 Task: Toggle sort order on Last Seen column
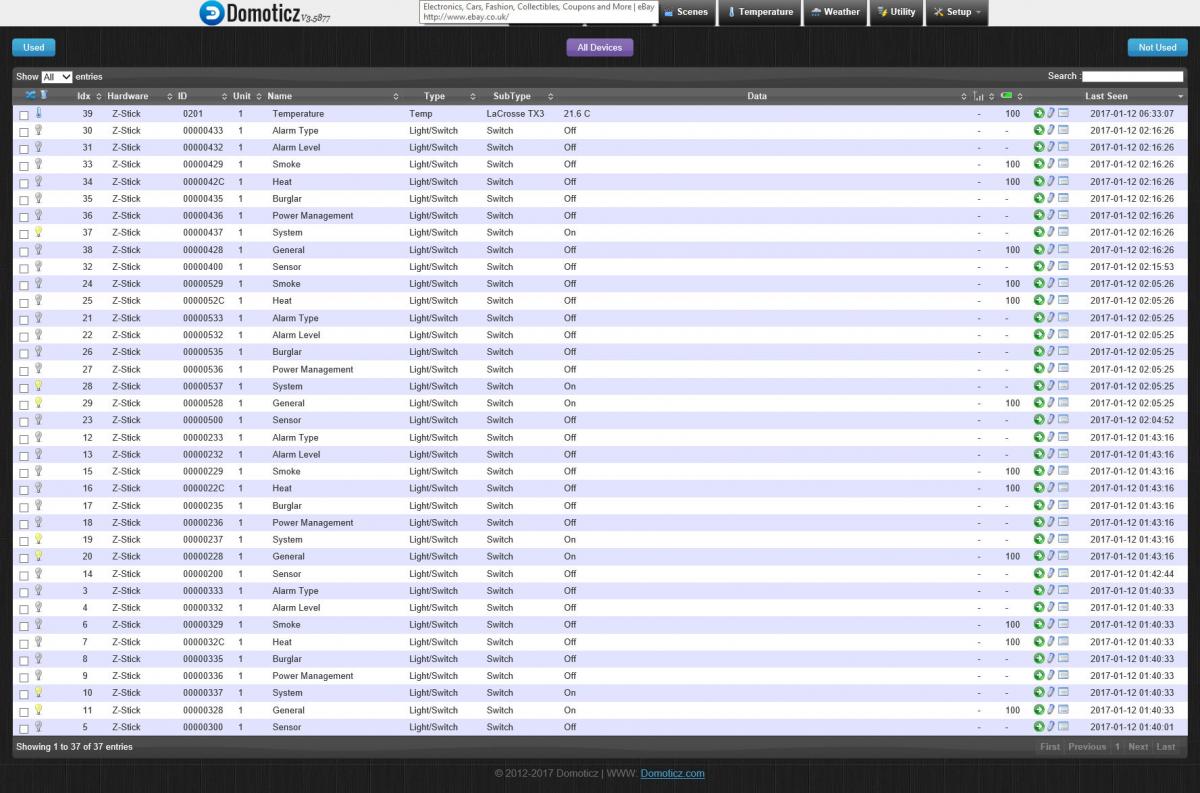(x=1106, y=96)
